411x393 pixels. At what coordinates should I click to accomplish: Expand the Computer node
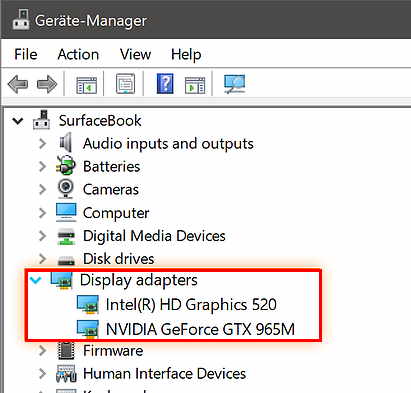pos(42,213)
